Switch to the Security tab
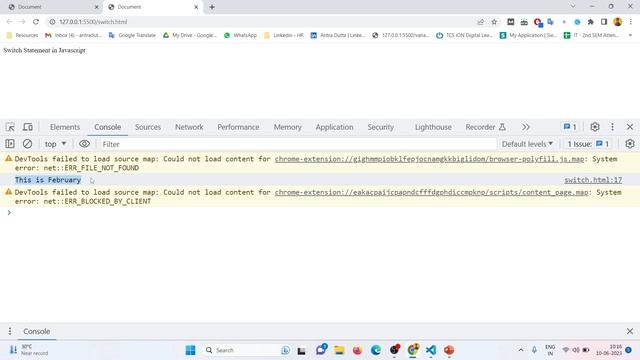 [x=380, y=127]
